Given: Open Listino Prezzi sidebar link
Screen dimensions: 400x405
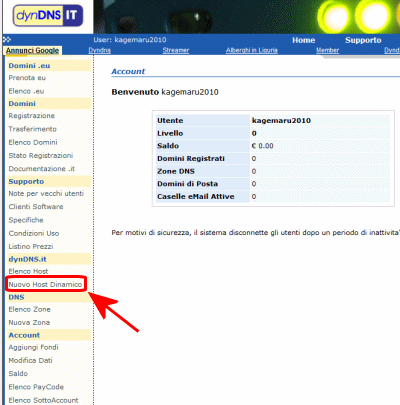Looking at the screenshot, I should click(x=31, y=247).
